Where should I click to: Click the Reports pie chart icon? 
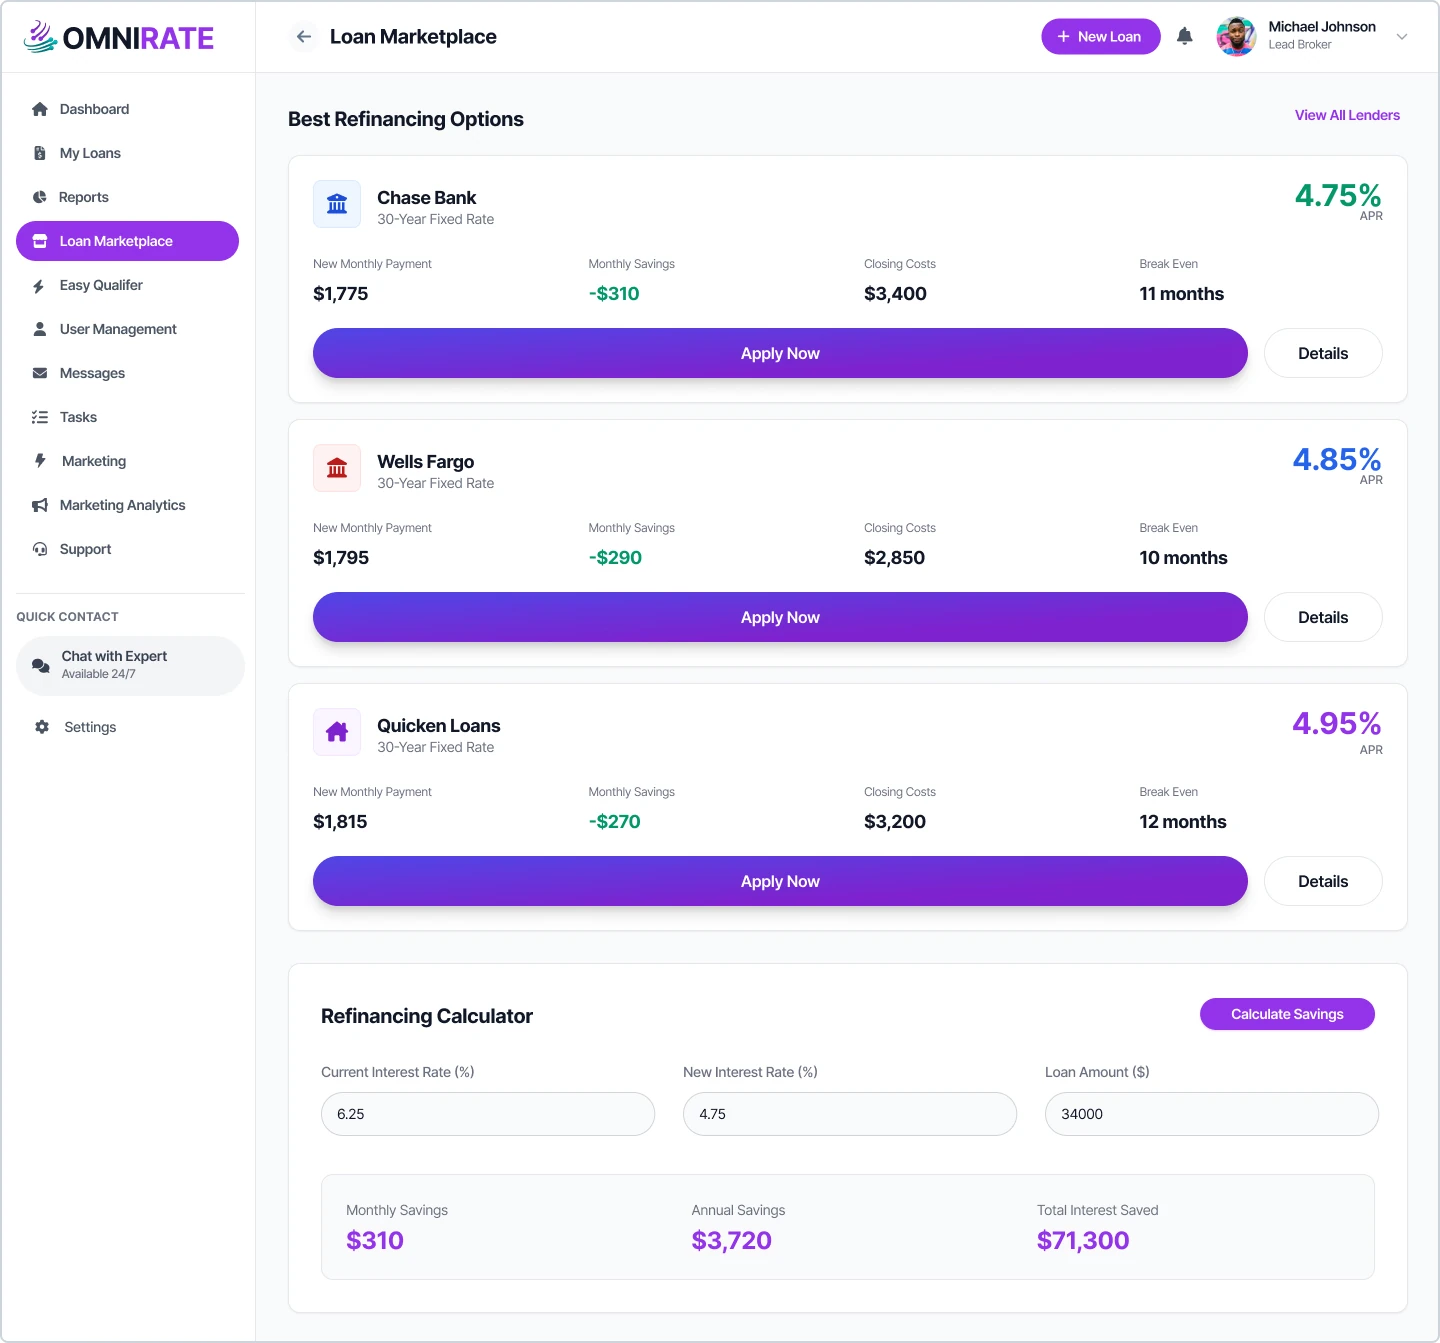coord(40,197)
